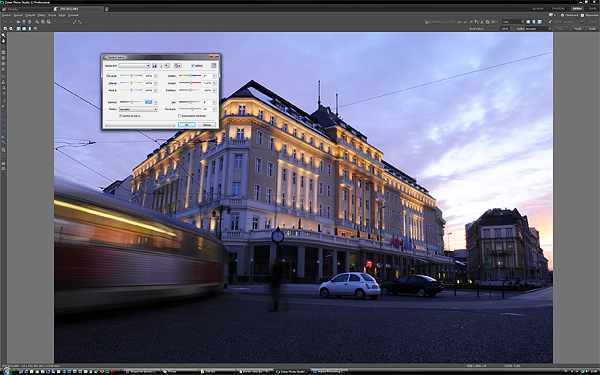Open the Soubor menu

[x=6, y=15]
